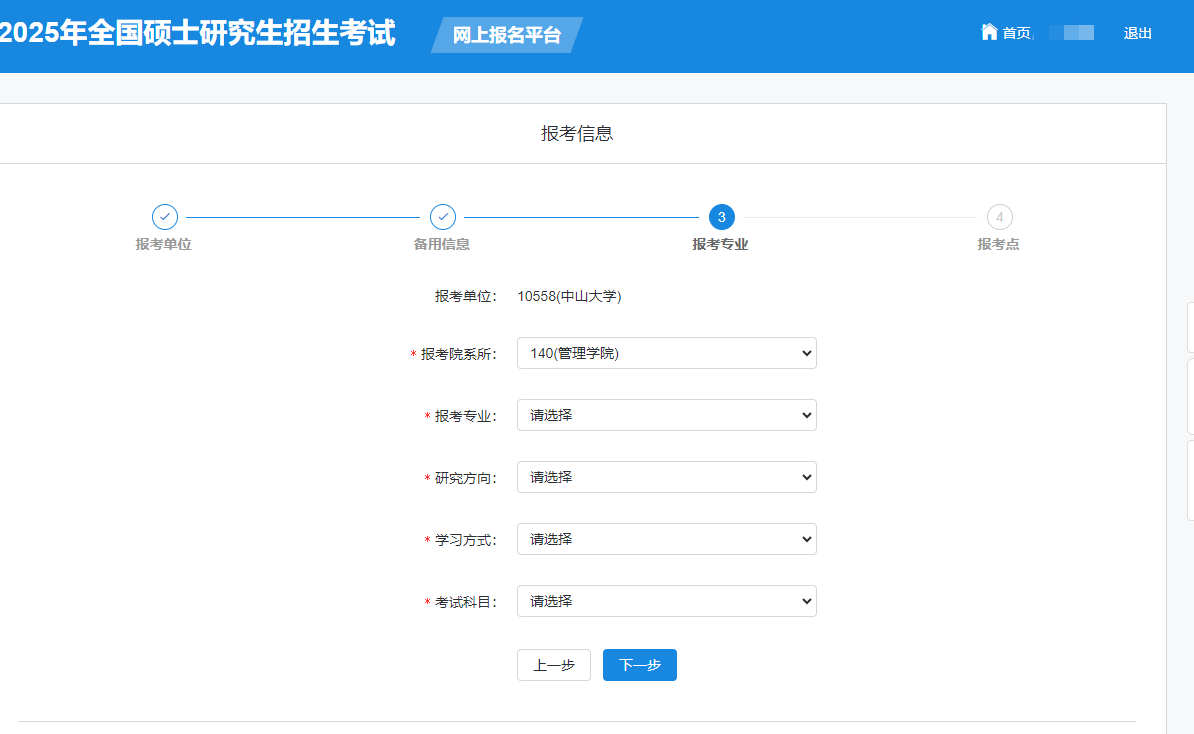Open the 考试科目 dropdown
The image size is (1194, 734).
pos(666,601)
